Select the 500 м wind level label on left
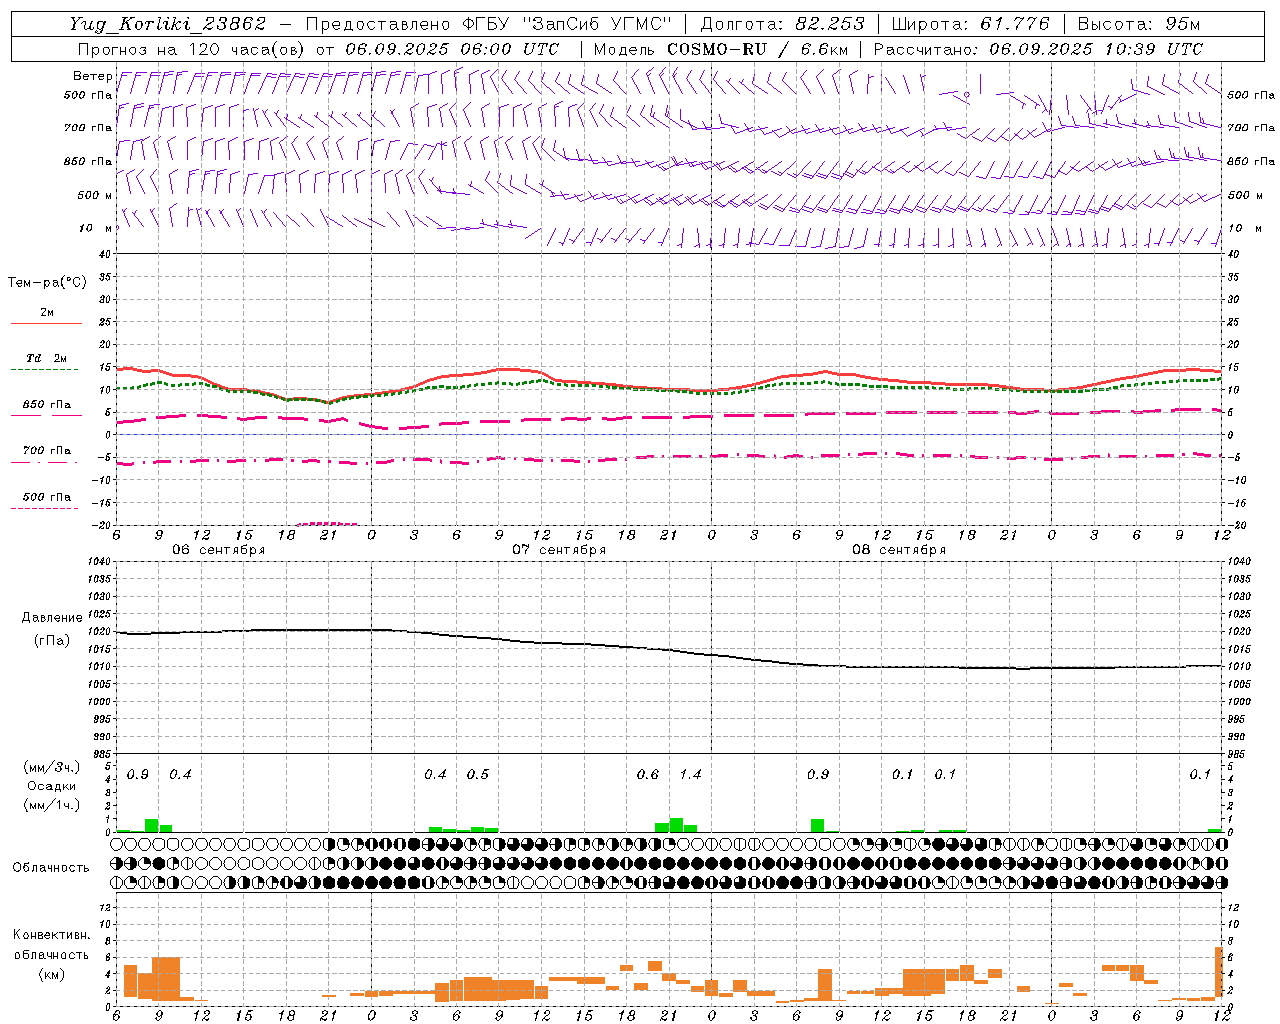Viewport: 1280px width, 1024px height. 95,195
